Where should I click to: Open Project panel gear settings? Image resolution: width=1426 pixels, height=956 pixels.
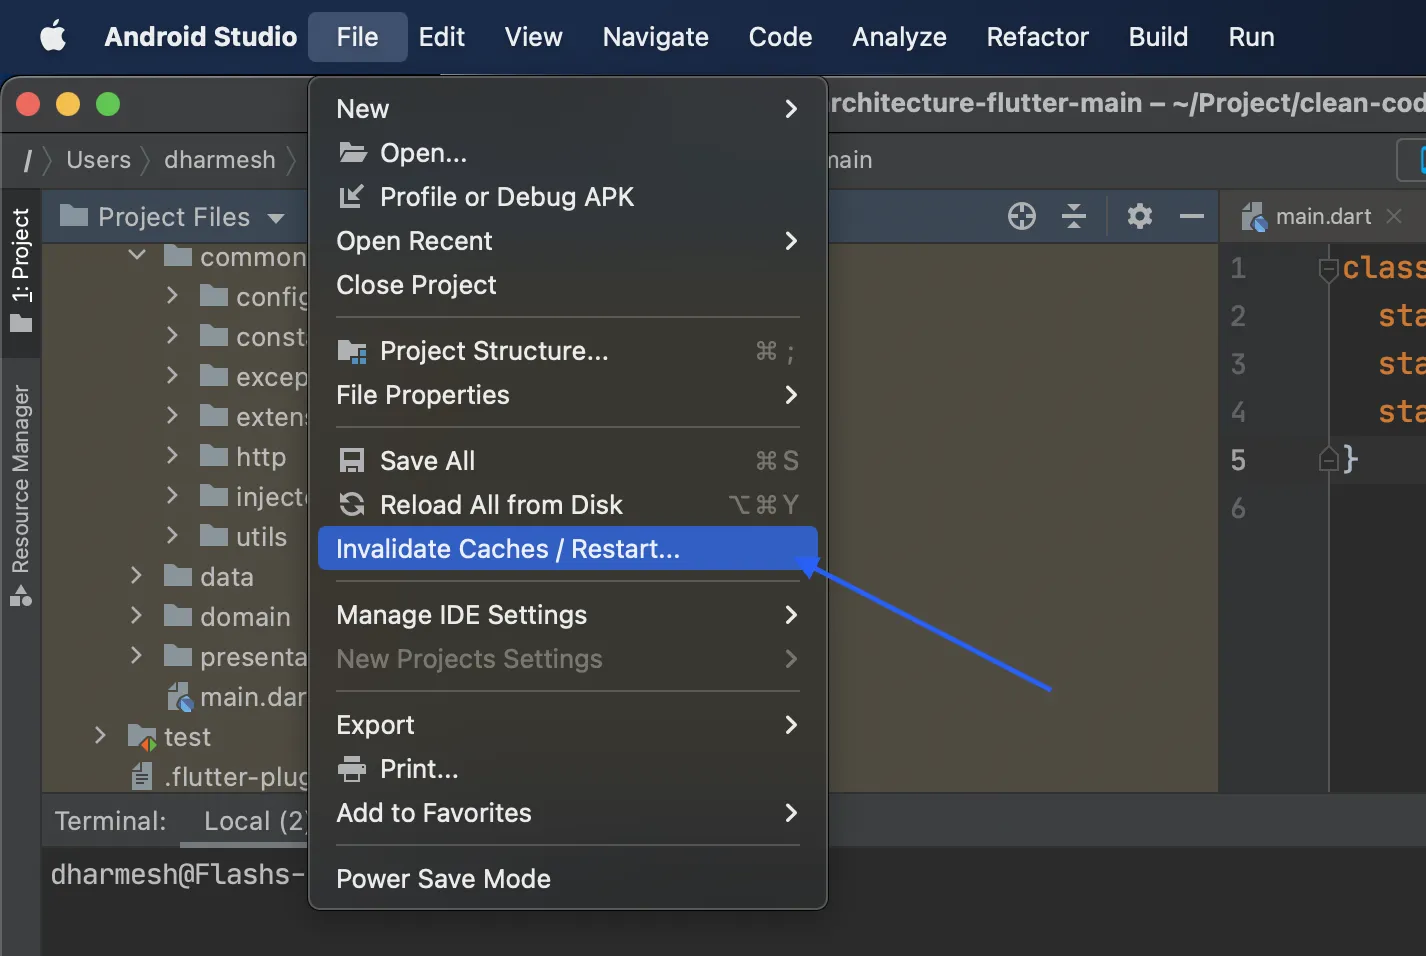pos(1139,216)
